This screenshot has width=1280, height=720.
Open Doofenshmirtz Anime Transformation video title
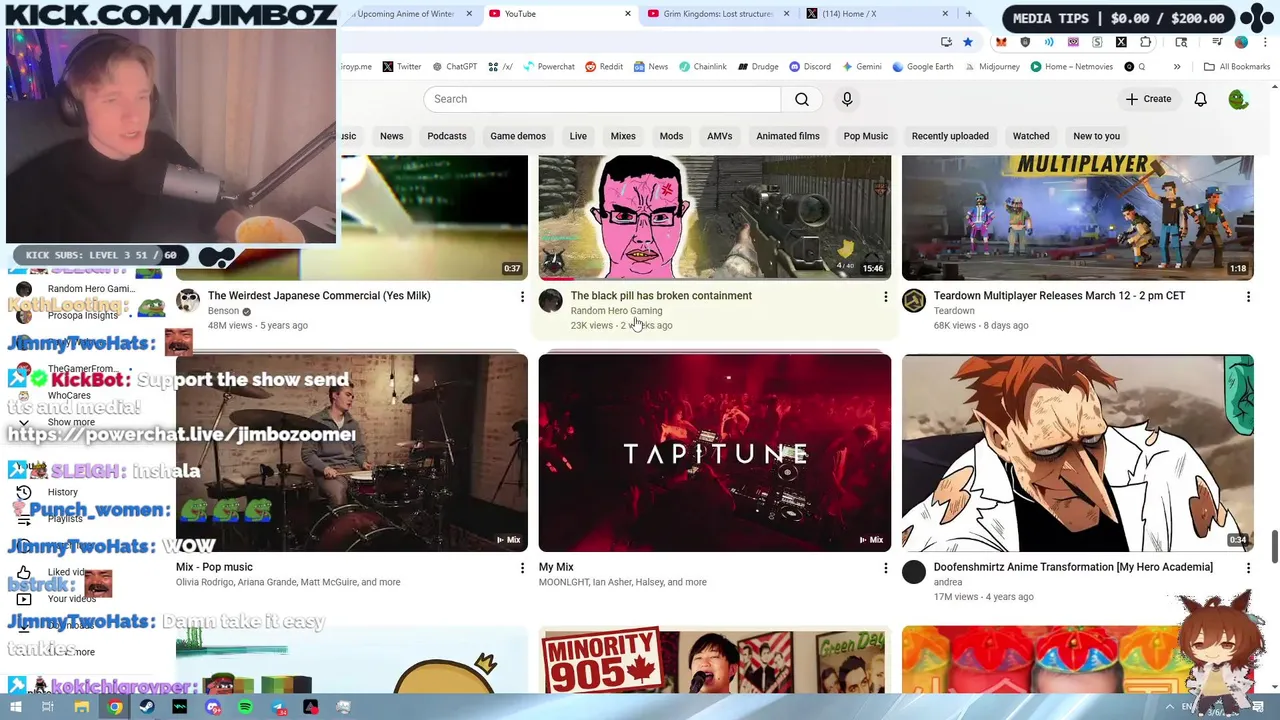[x=1073, y=567]
